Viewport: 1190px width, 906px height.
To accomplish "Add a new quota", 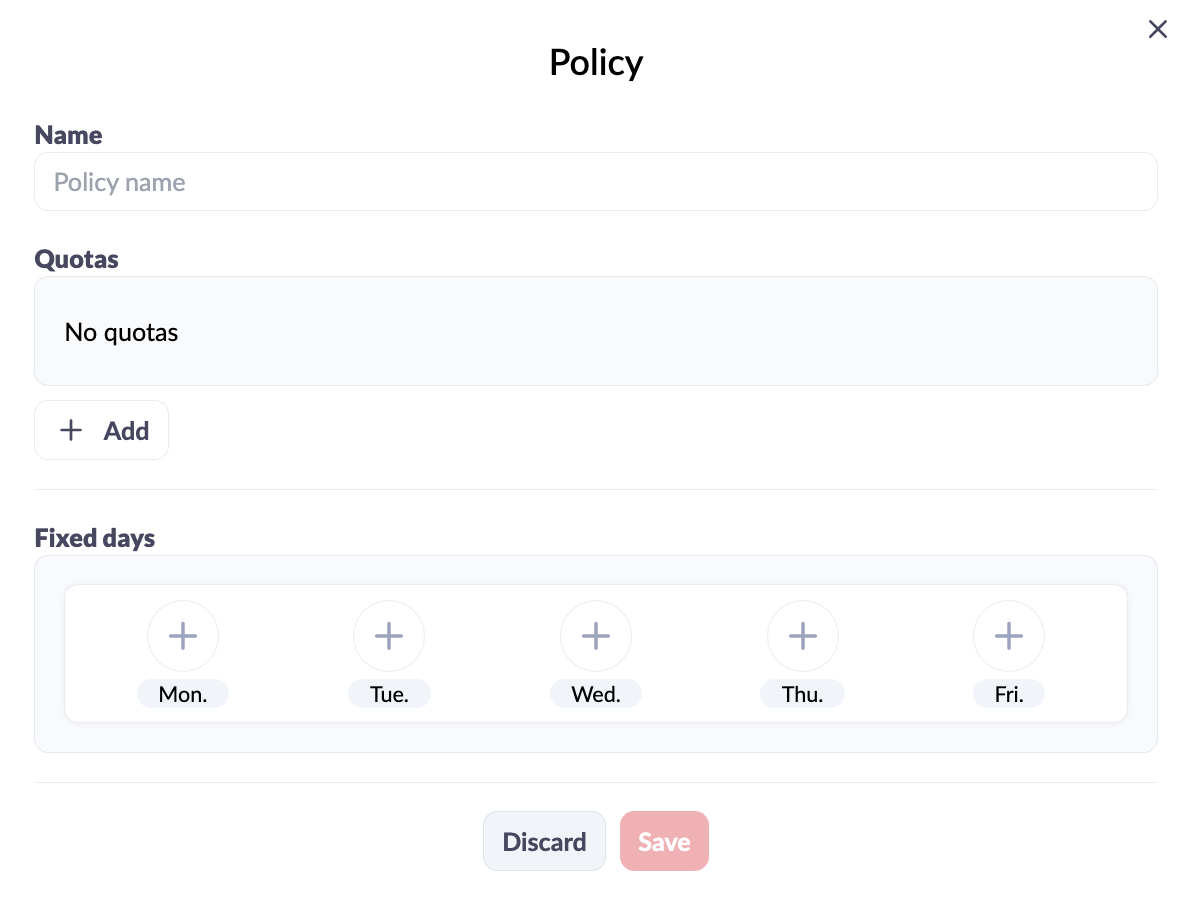I will [102, 430].
